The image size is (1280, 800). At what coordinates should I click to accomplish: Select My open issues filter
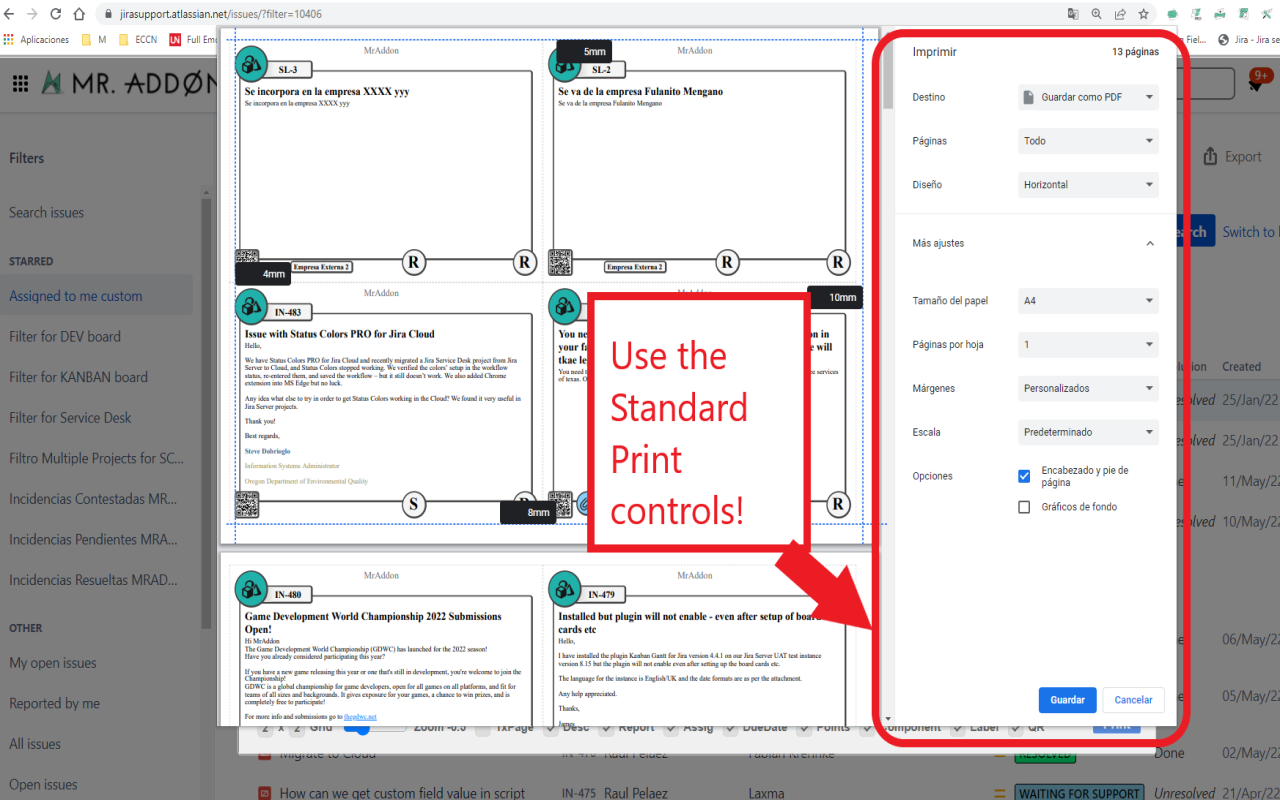coord(53,663)
